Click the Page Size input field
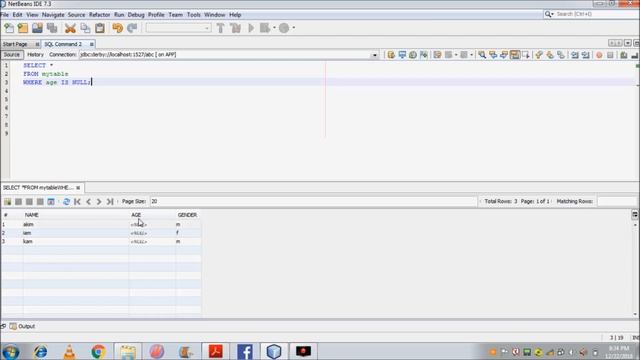This screenshot has height=360, width=640. tap(313, 201)
